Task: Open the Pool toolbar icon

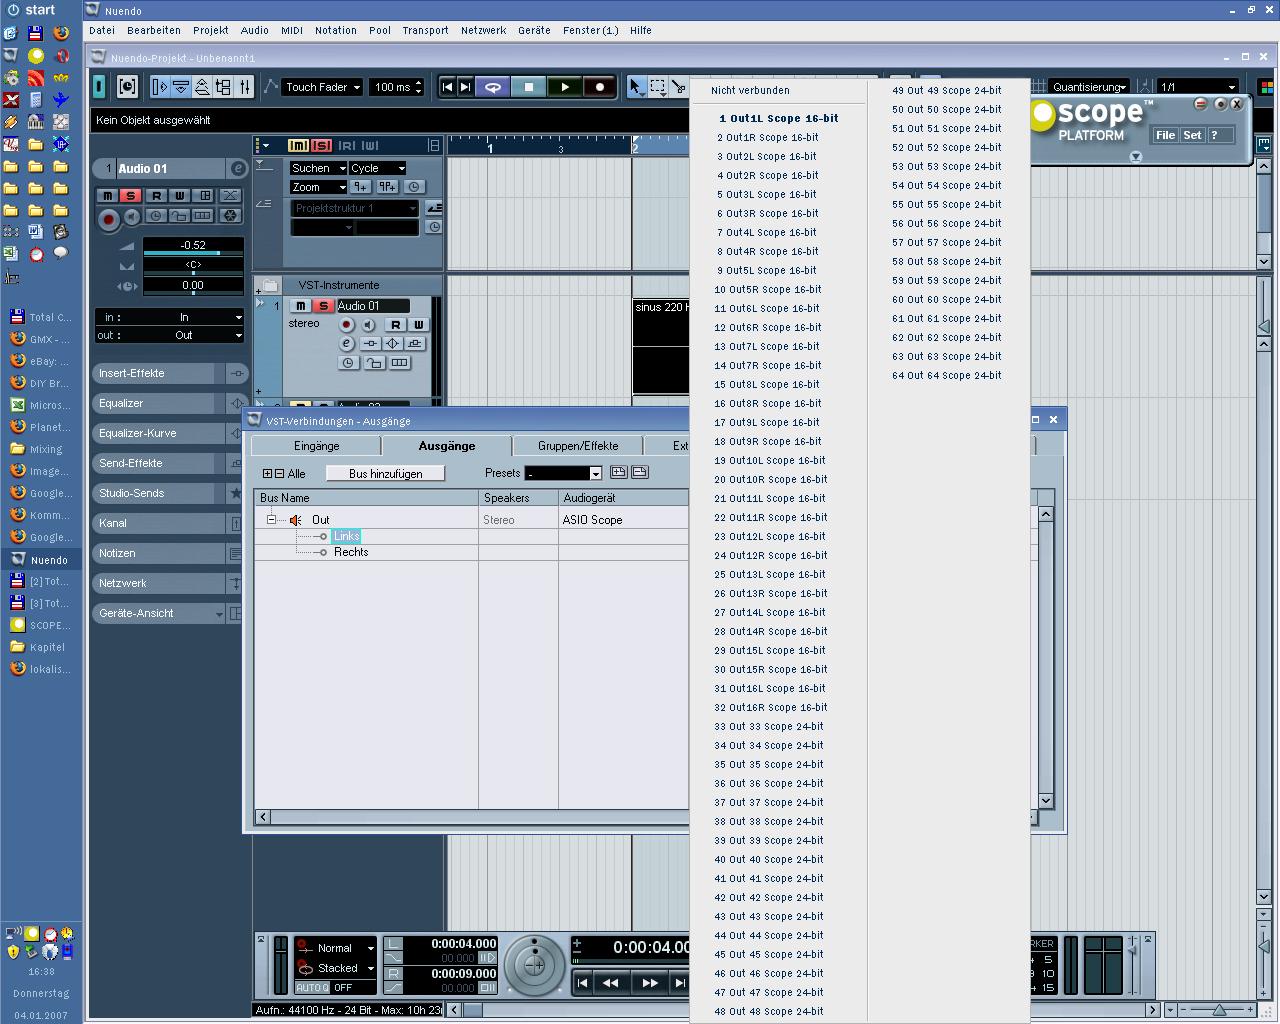Action: [x=223, y=87]
